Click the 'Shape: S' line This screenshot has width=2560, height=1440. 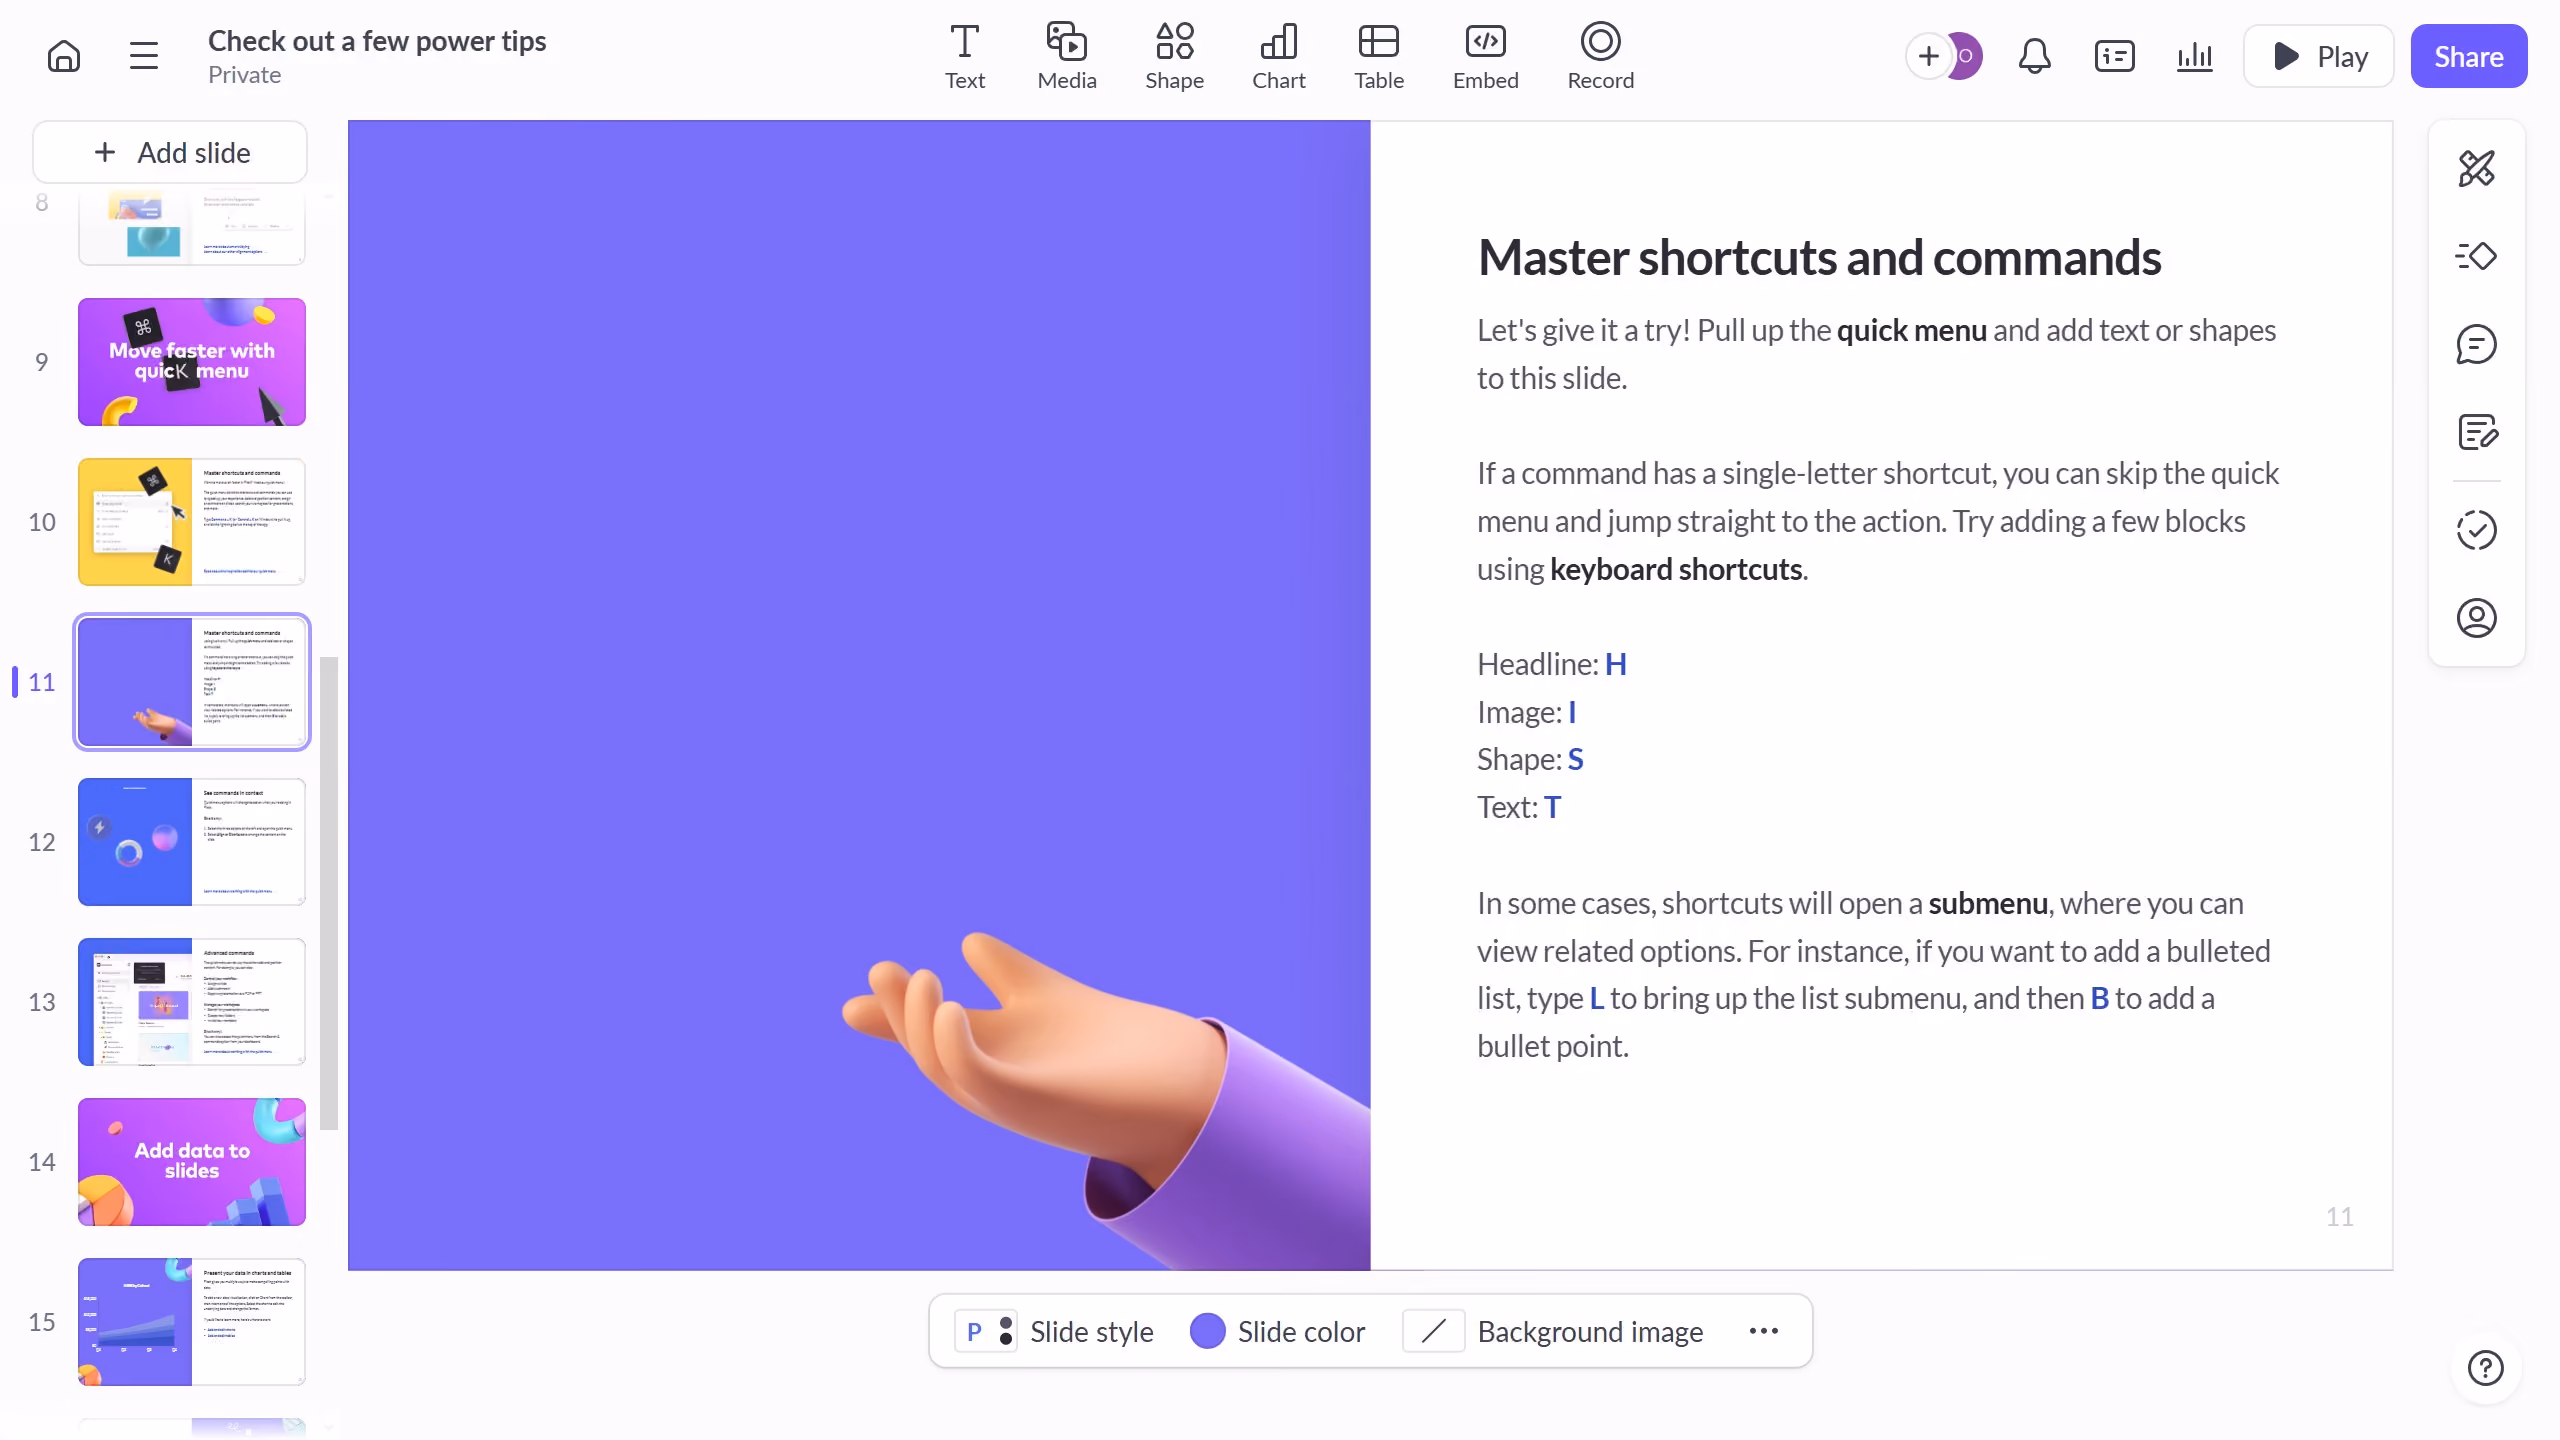(1530, 760)
